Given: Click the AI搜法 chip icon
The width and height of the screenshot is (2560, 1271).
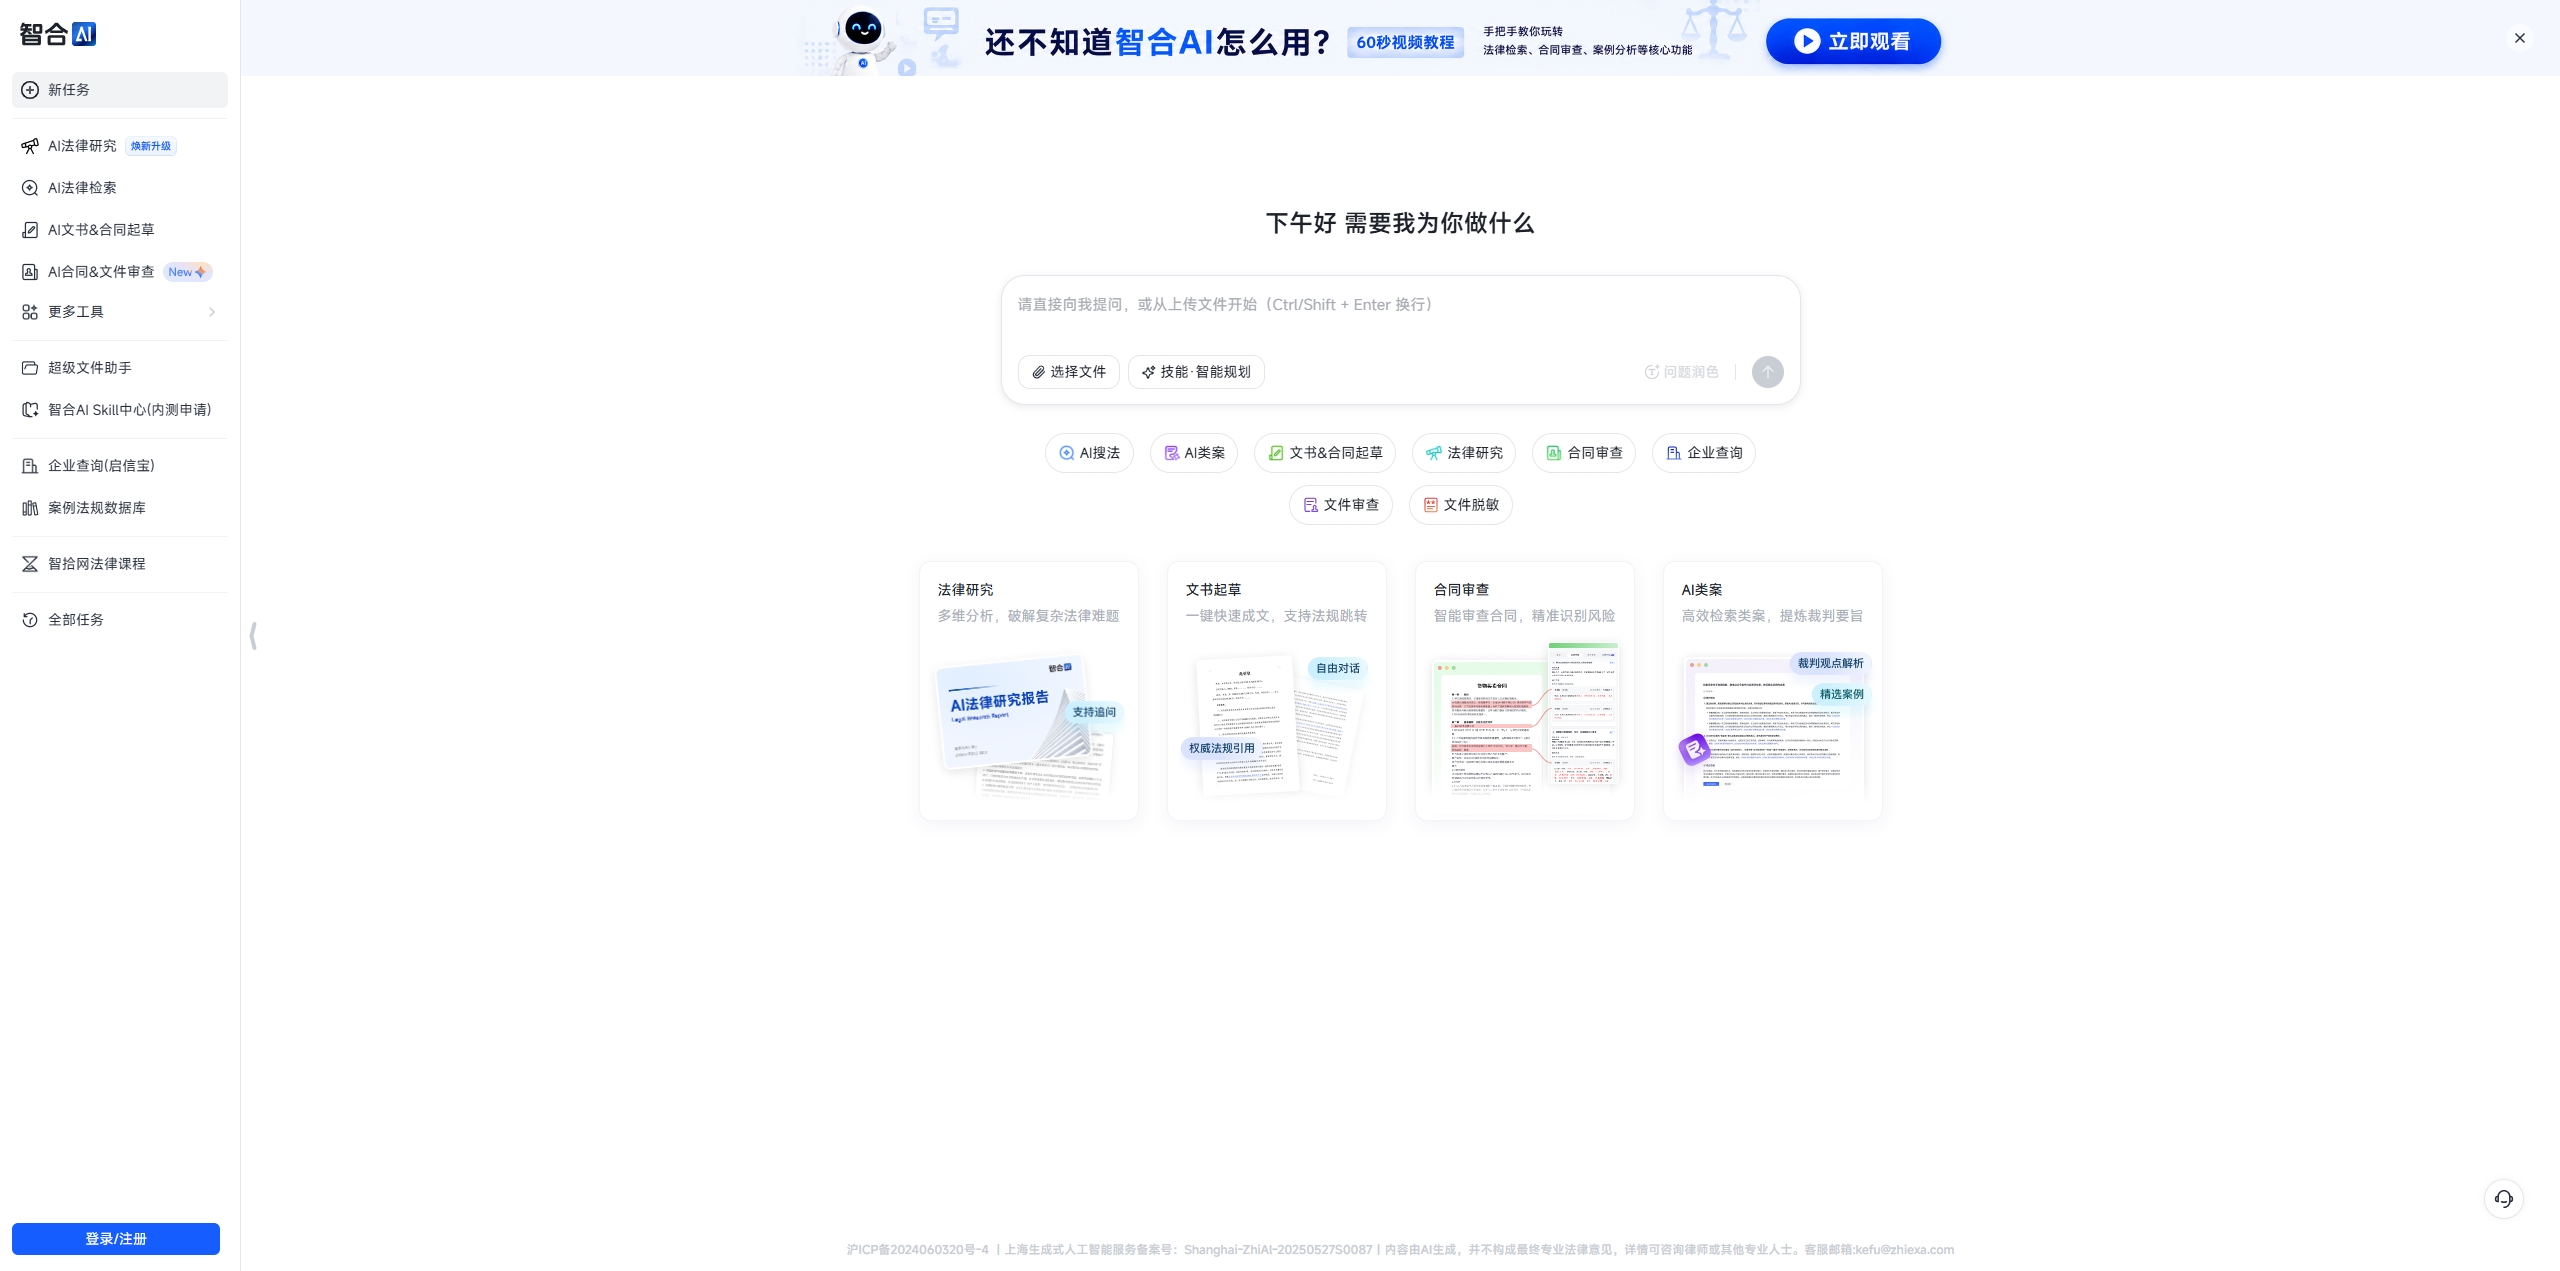Looking at the screenshot, I should pyautogui.click(x=1066, y=453).
